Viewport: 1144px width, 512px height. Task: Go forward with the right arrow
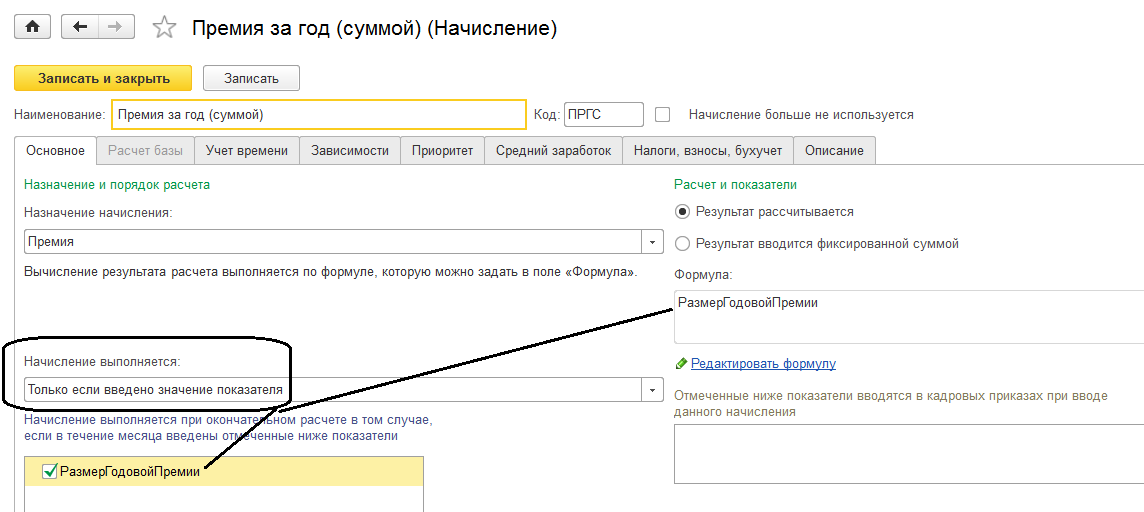(x=115, y=27)
